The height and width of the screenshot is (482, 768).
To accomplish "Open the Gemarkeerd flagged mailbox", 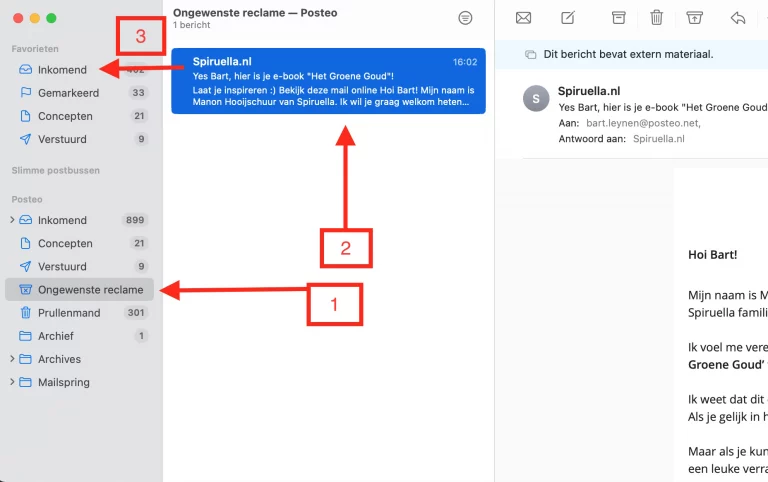I will pyautogui.click(x=80, y=93).
